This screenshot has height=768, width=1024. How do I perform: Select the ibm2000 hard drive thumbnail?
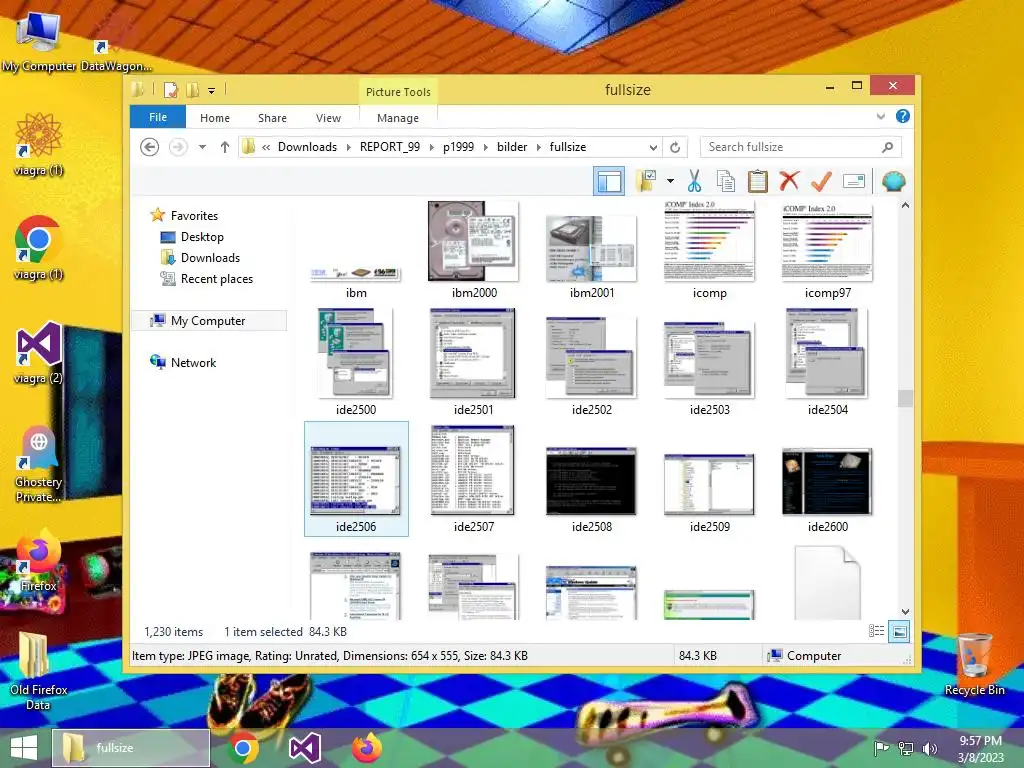(474, 241)
